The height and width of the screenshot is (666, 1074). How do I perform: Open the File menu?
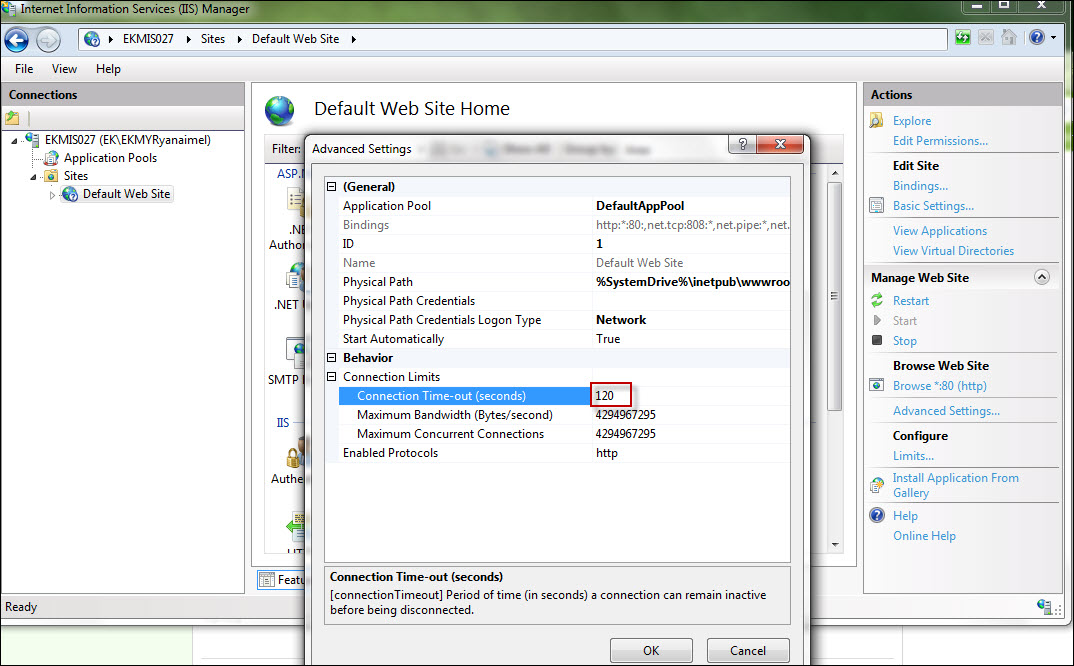[x=24, y=69]
